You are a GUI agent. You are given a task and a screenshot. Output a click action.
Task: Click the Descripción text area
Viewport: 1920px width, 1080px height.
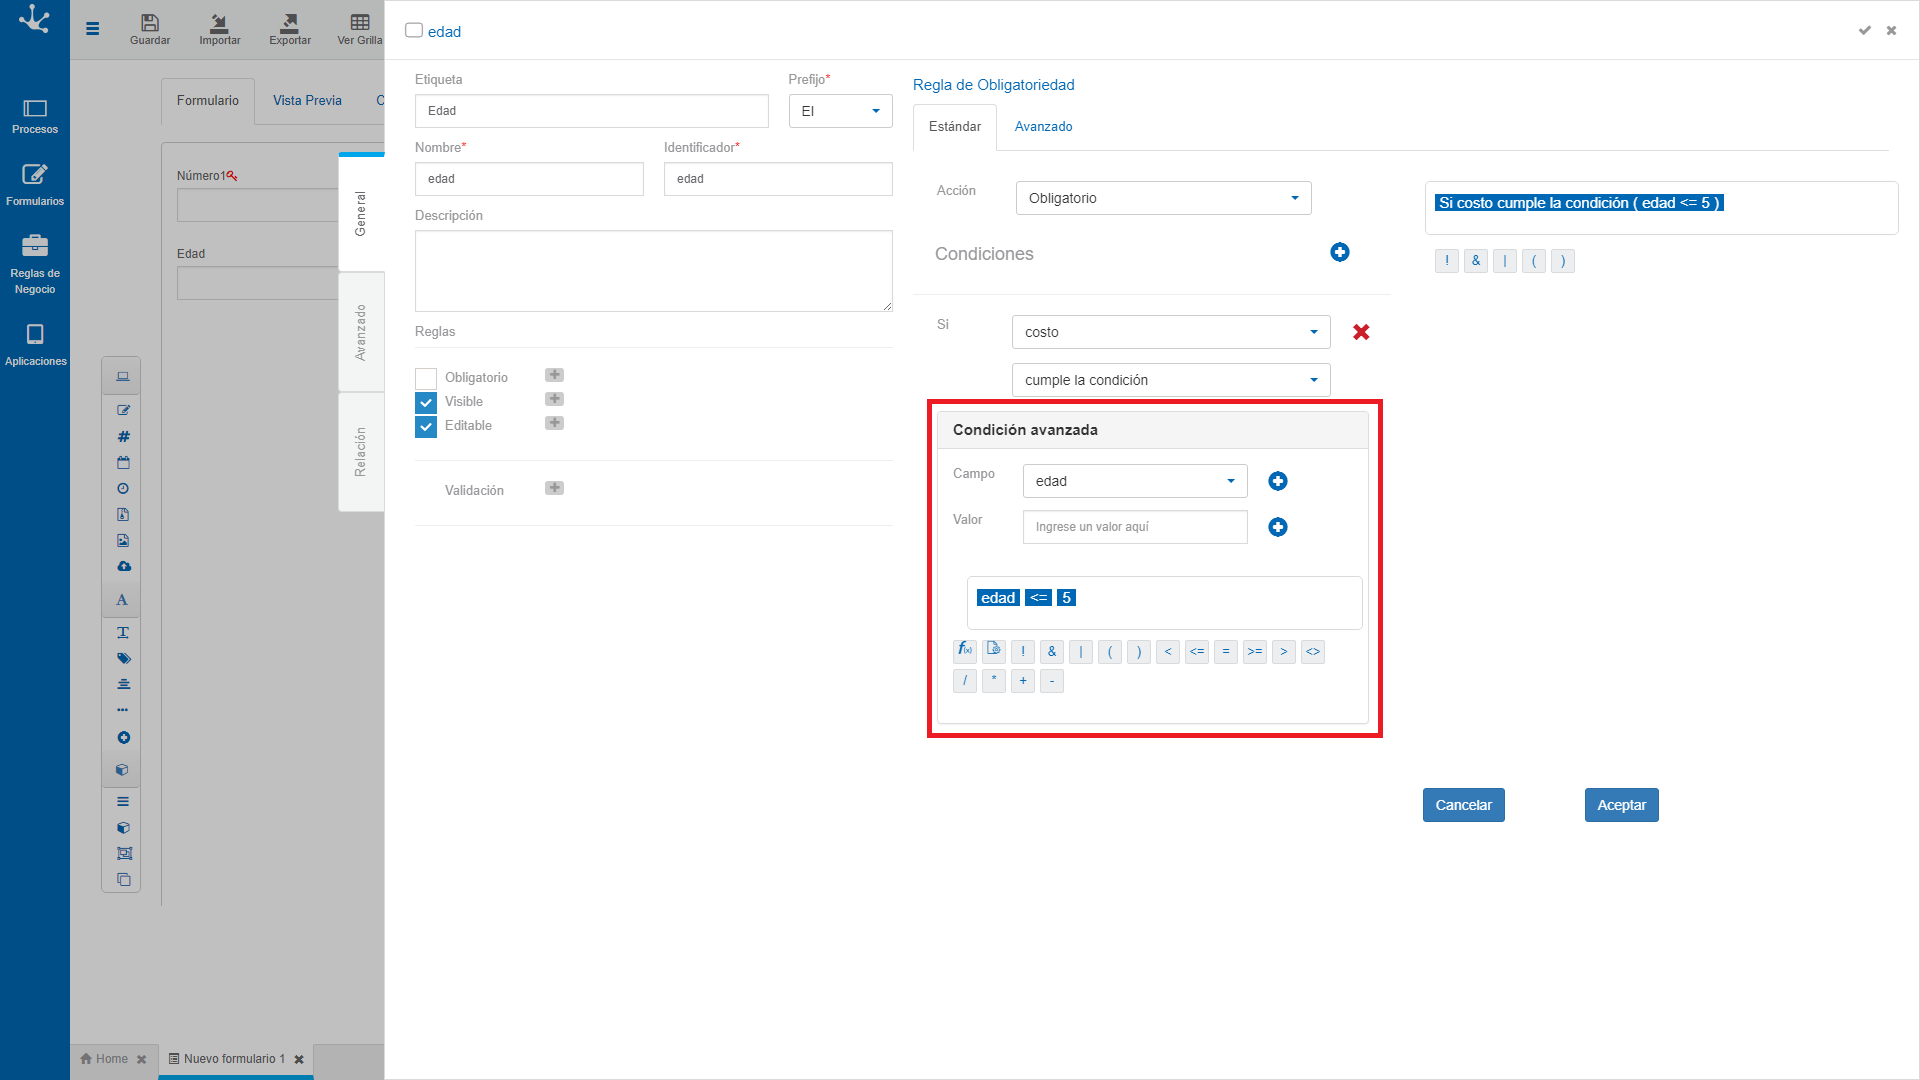654,271
